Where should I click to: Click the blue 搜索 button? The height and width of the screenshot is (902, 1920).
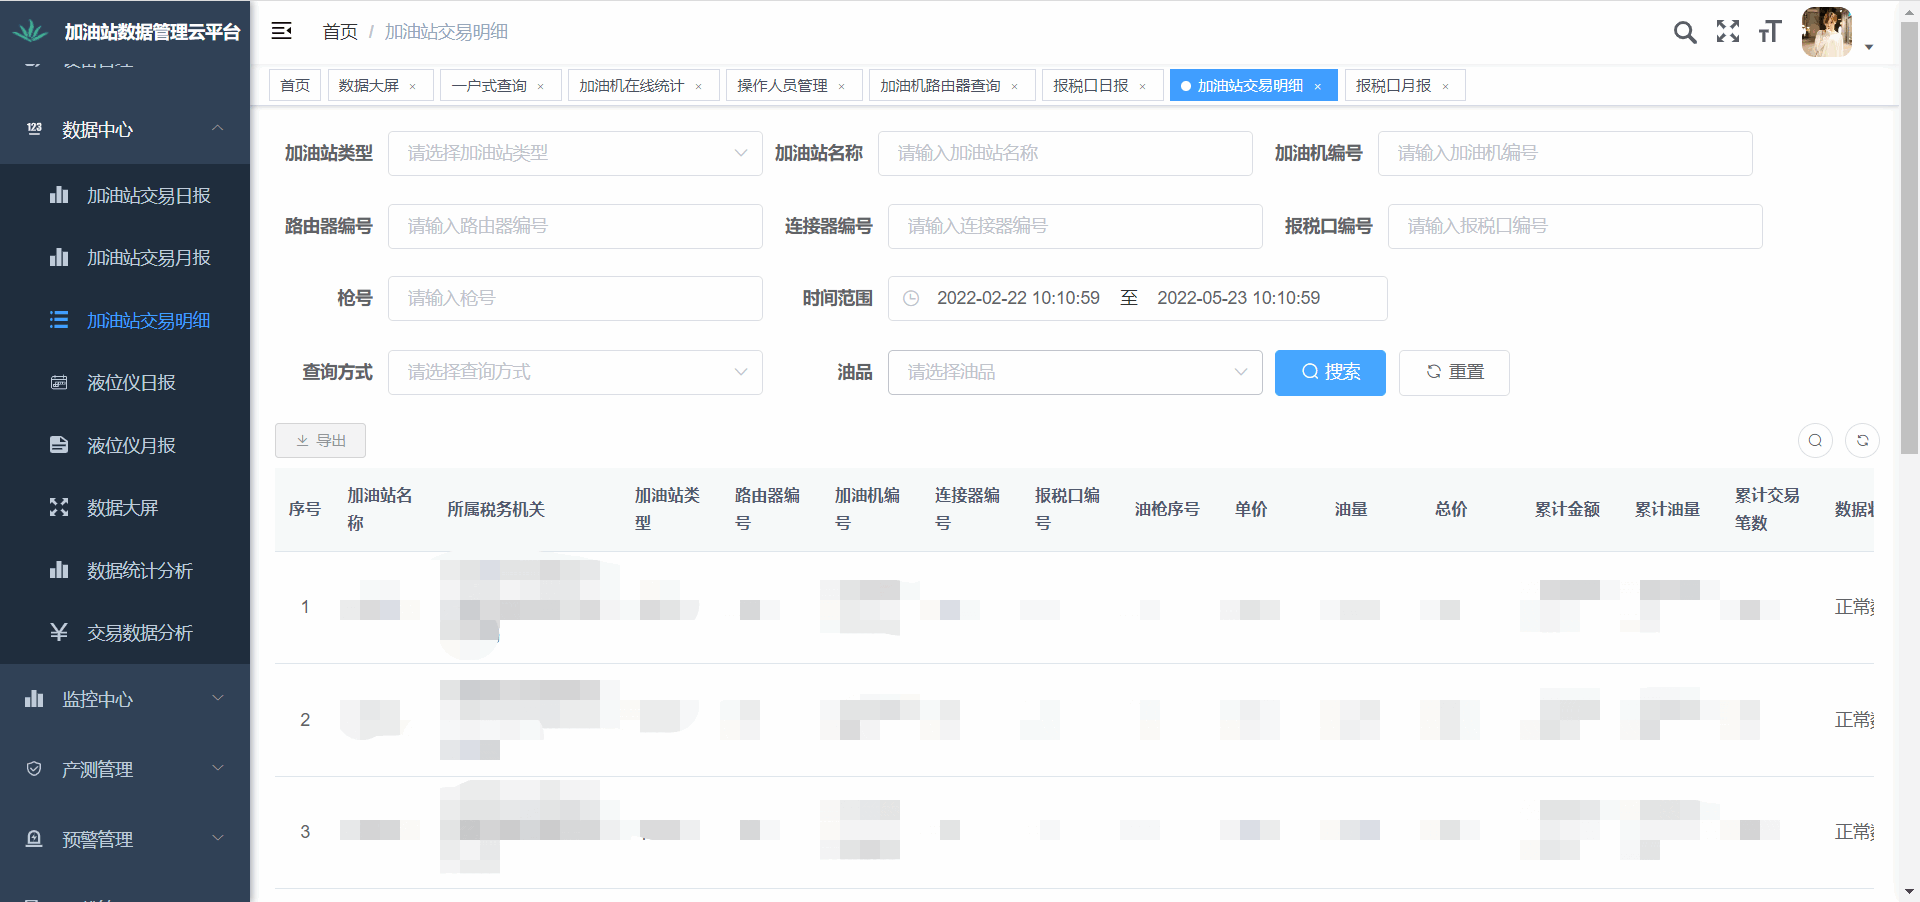click(x=1330, y=372)
